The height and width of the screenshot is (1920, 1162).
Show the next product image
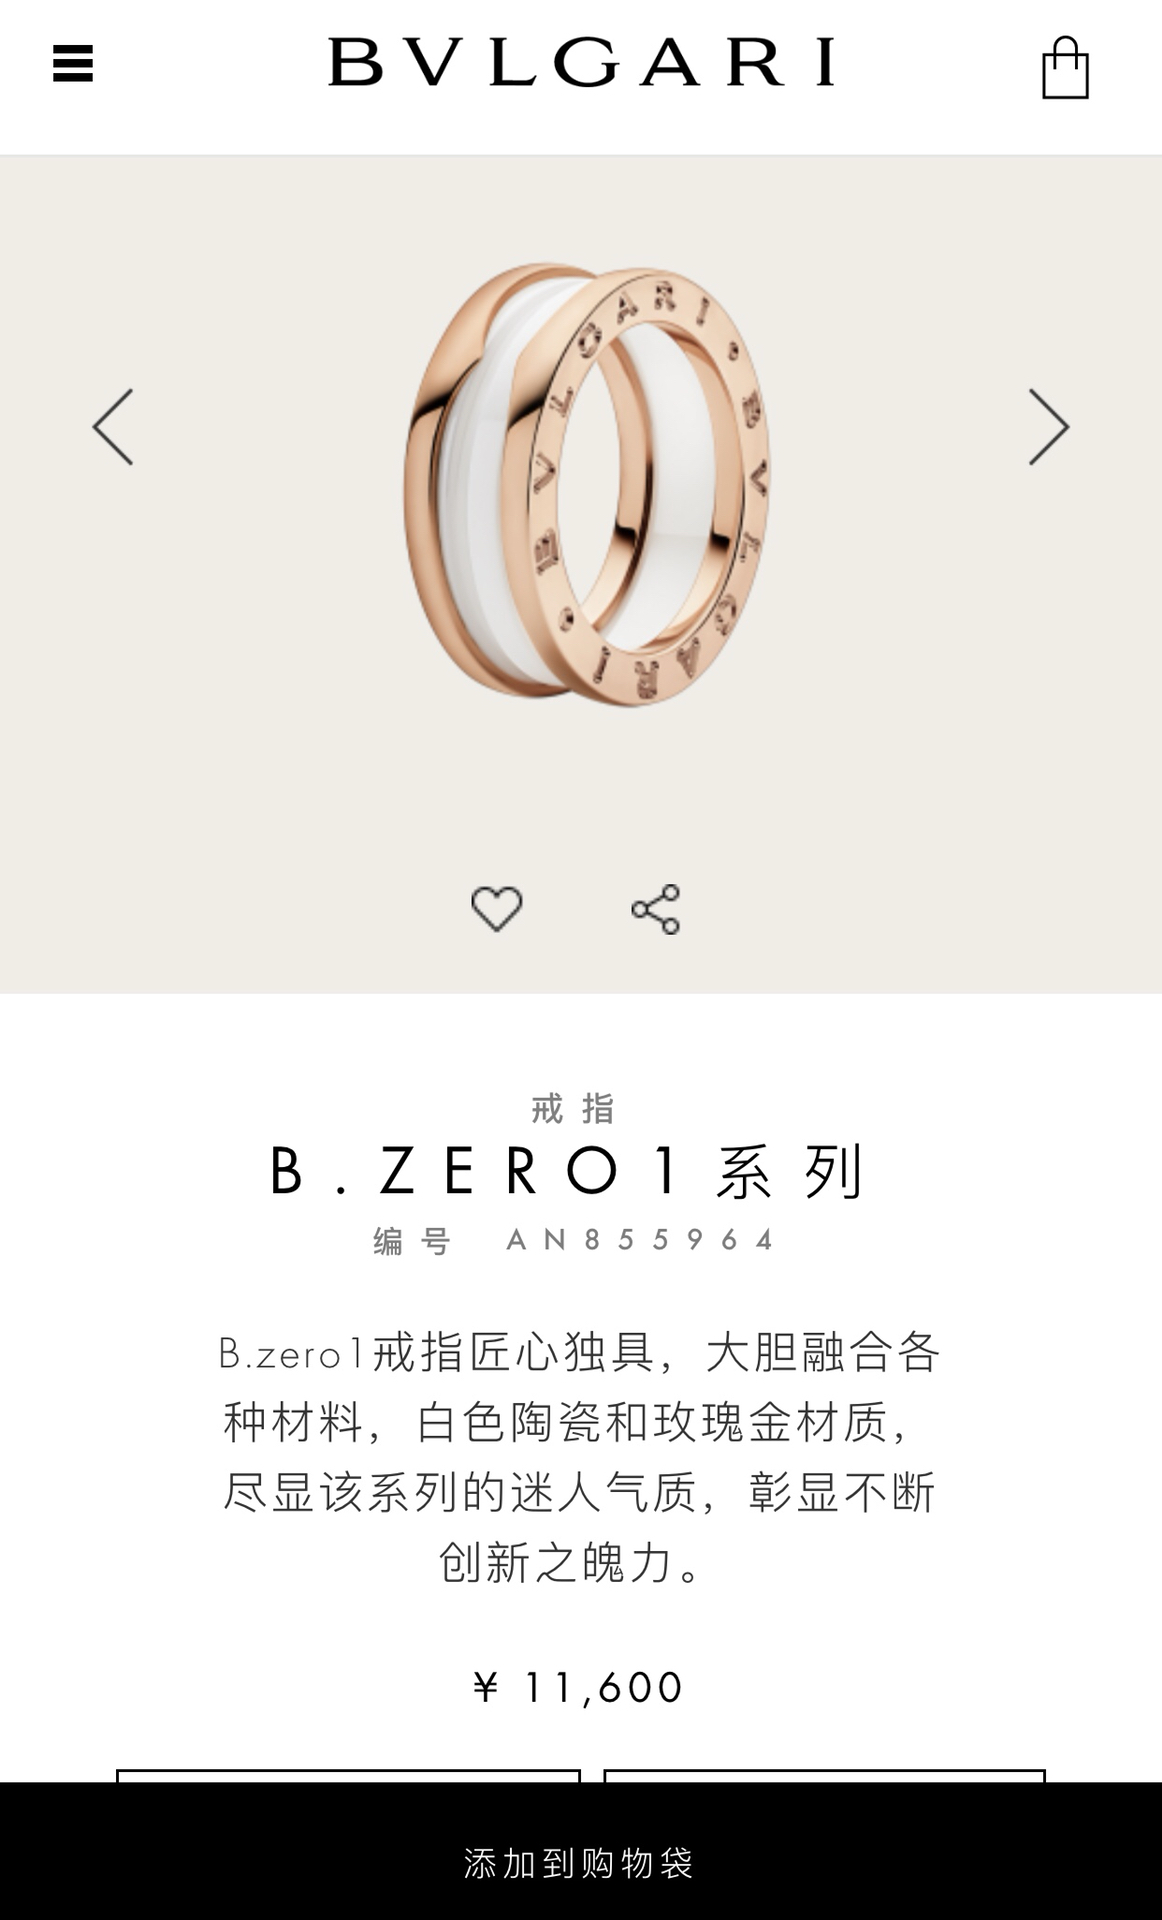[x=1049, y=427]
